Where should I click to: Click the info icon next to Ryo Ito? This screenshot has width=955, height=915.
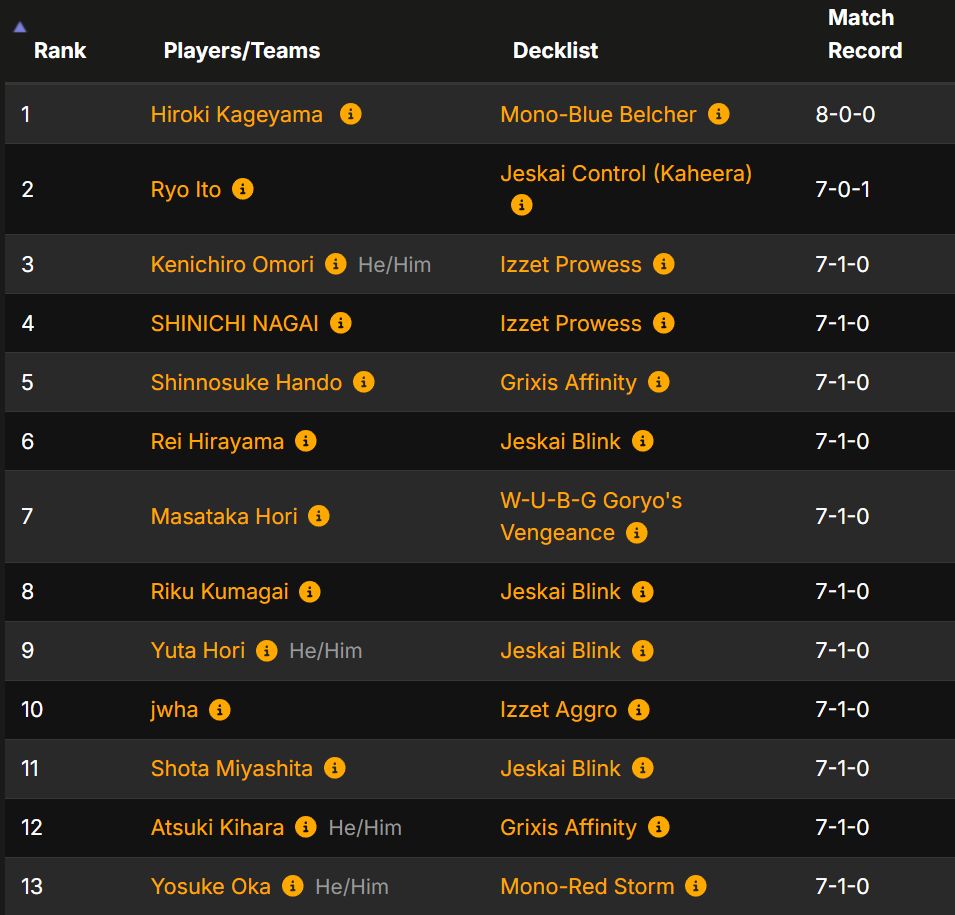(242, 189)
